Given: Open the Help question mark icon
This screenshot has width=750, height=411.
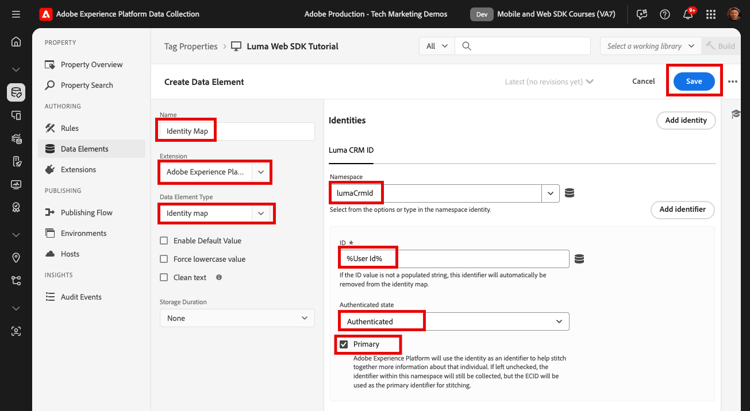Looking at the screenshot, I should point(665,14).
